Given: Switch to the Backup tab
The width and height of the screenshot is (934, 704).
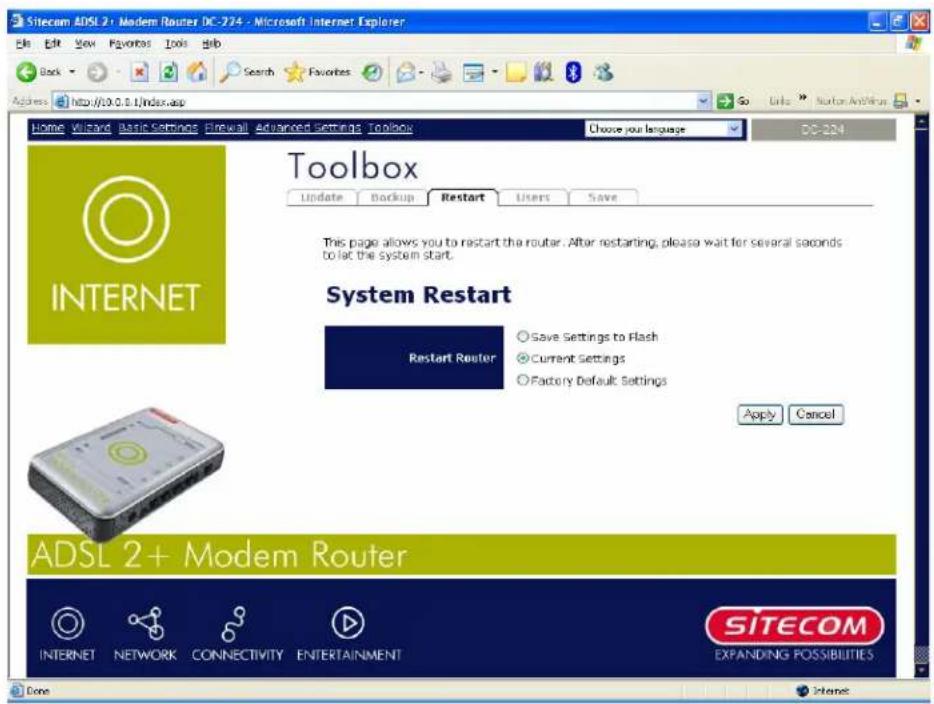Looking at the screenshot, I should pyautogui.click(x=392, y=197).
